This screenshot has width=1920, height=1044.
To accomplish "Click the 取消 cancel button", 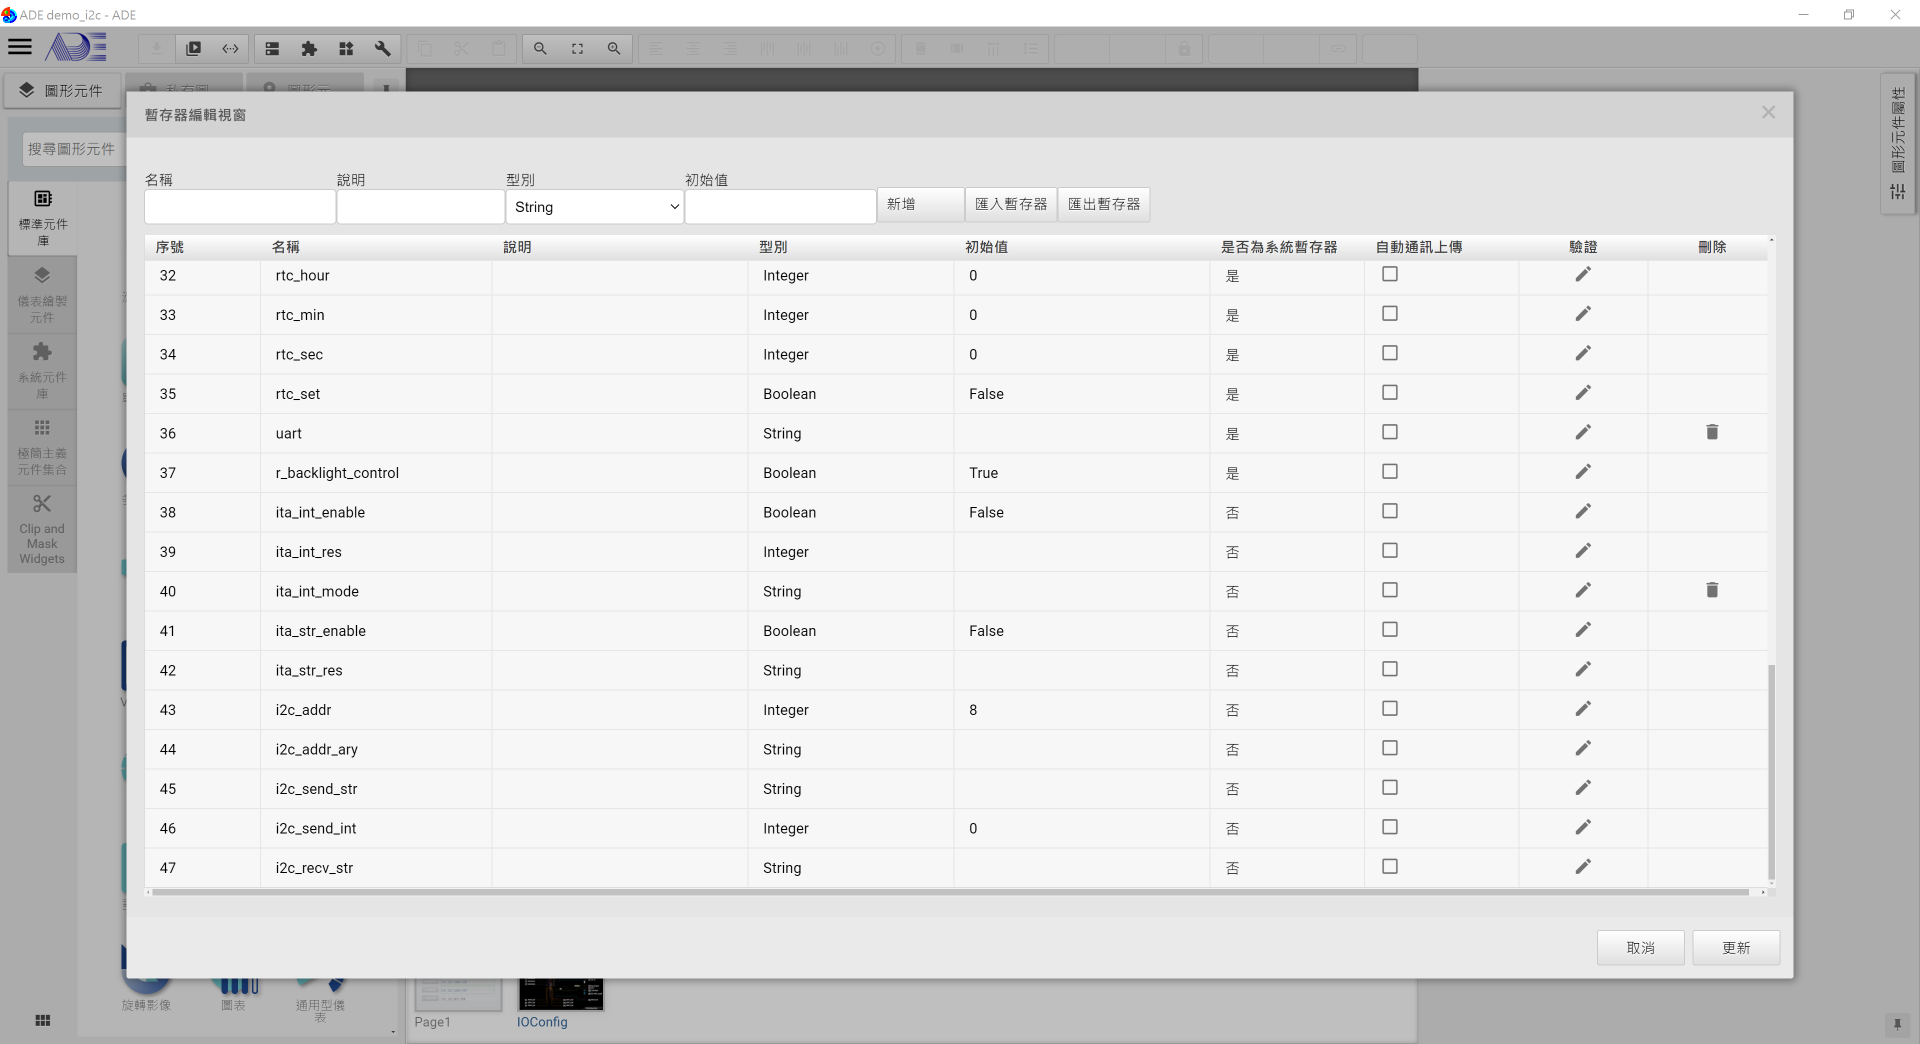I will (1640, 948).
